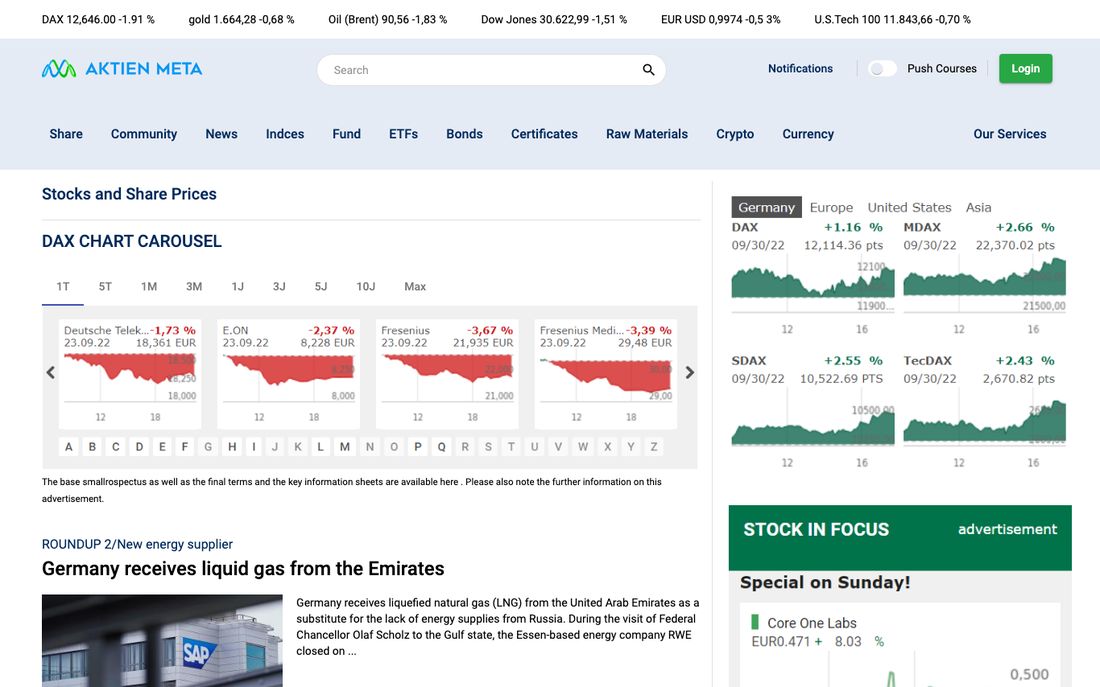Go to previous carousel chart arrow
The width and height of the screenshot is (1100, 687).
(x=51, y=373)
